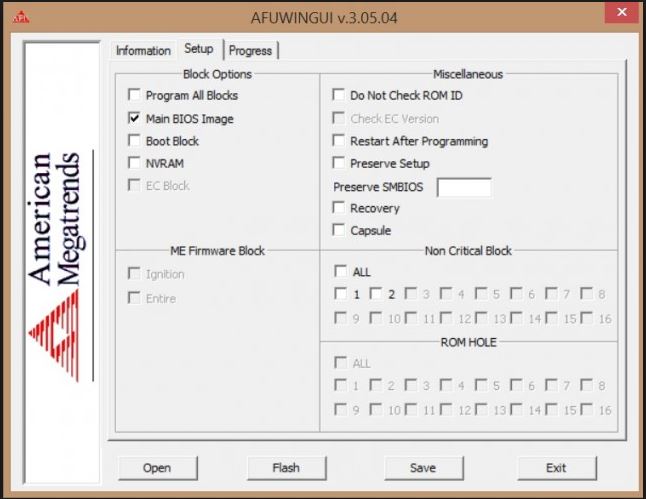Click the Save button
Screen dimensions: 646x499
point(424,468)
